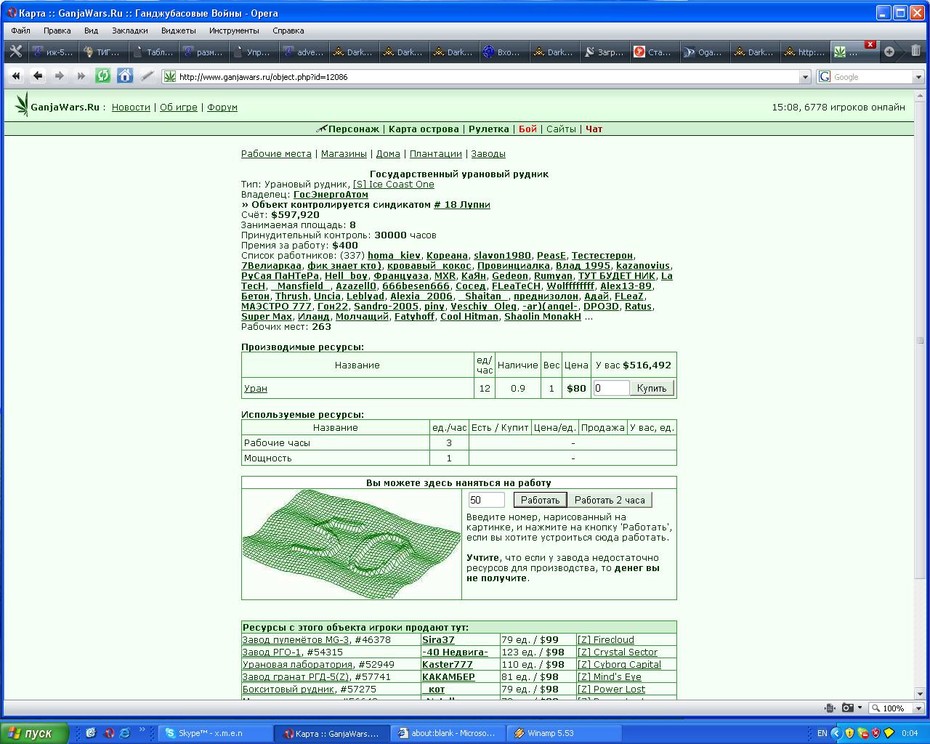This screenshot has height=744, width=930.
Task: Open the Персонаж link
Action: (353, 129)
